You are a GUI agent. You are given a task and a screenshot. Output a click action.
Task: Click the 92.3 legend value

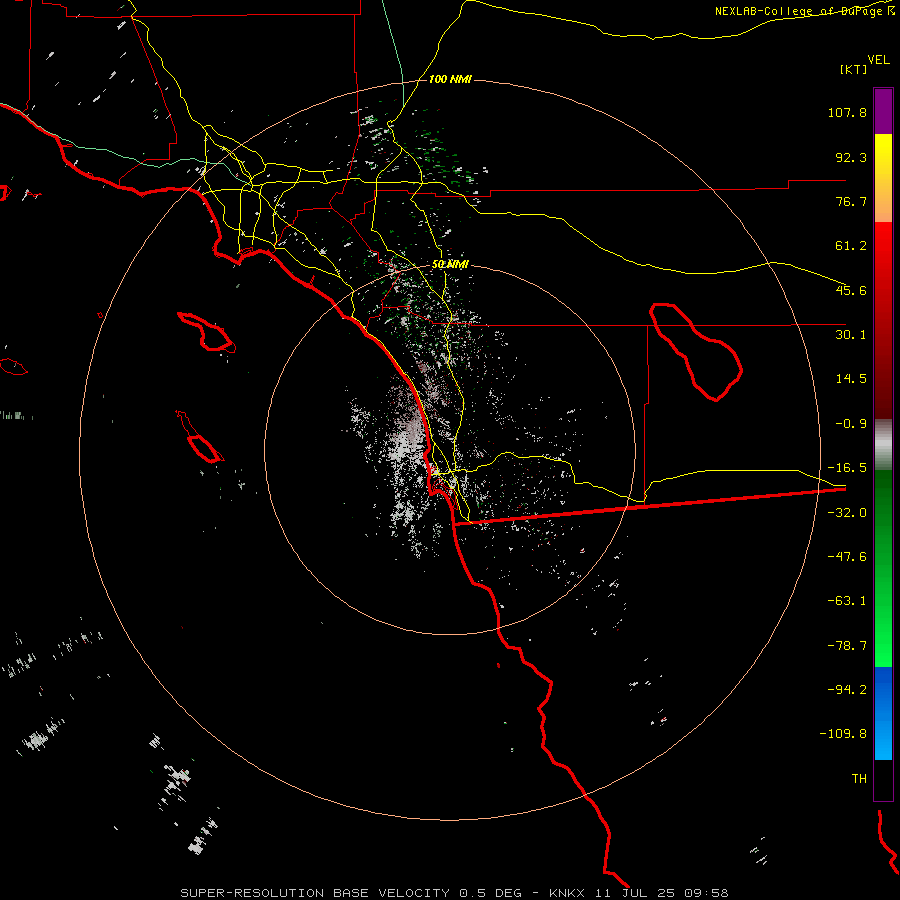pyautogui.click(x=851, y=157)
